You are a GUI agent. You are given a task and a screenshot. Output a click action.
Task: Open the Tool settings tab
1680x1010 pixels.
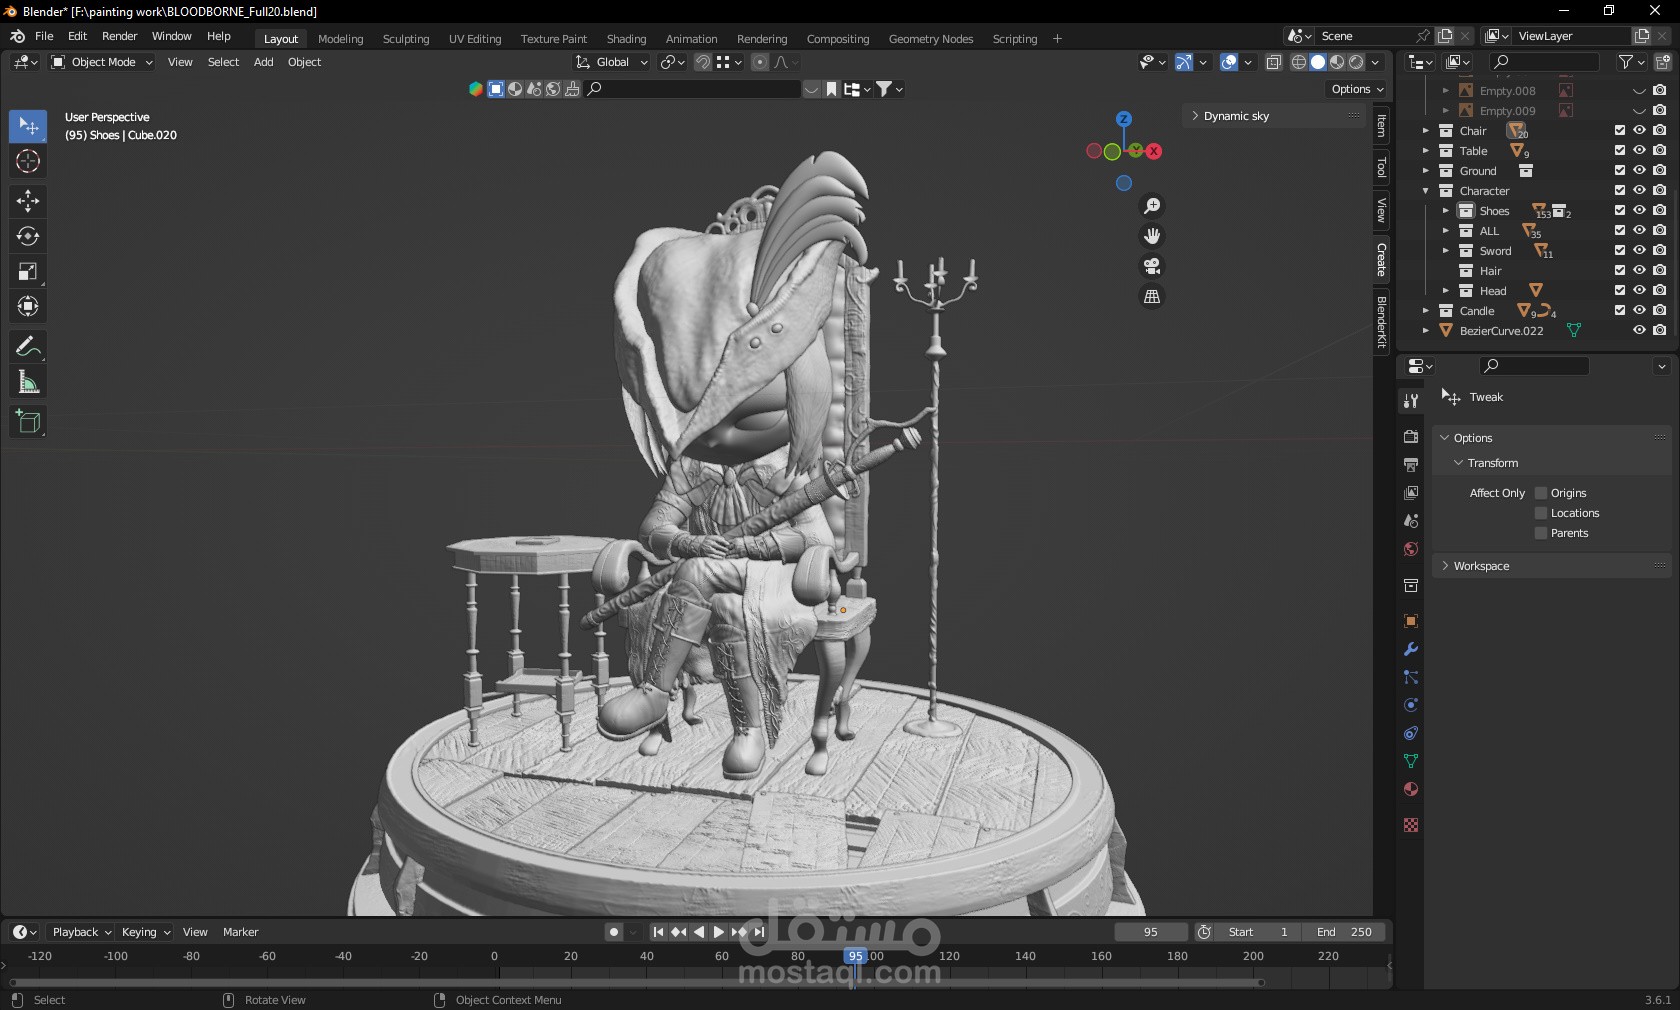pos(1411,401)
